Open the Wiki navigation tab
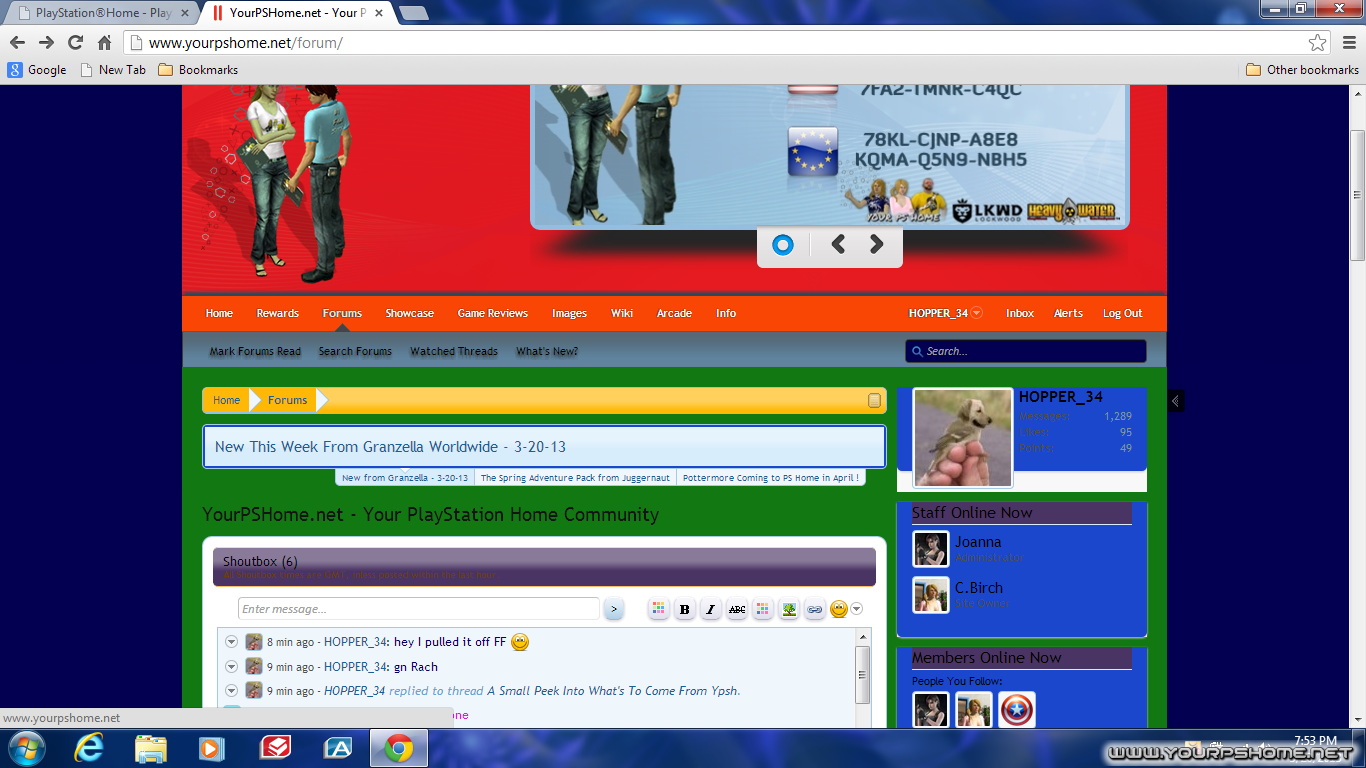 pyautogui.click(x=622, y=313)
